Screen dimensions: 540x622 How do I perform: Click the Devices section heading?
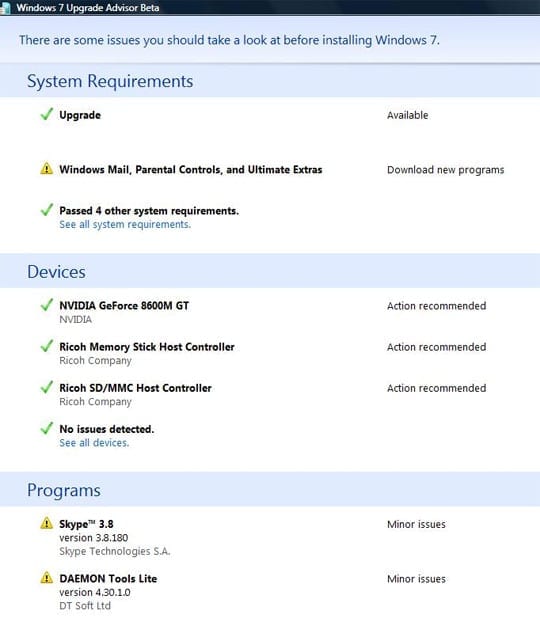tap(56, 272)
